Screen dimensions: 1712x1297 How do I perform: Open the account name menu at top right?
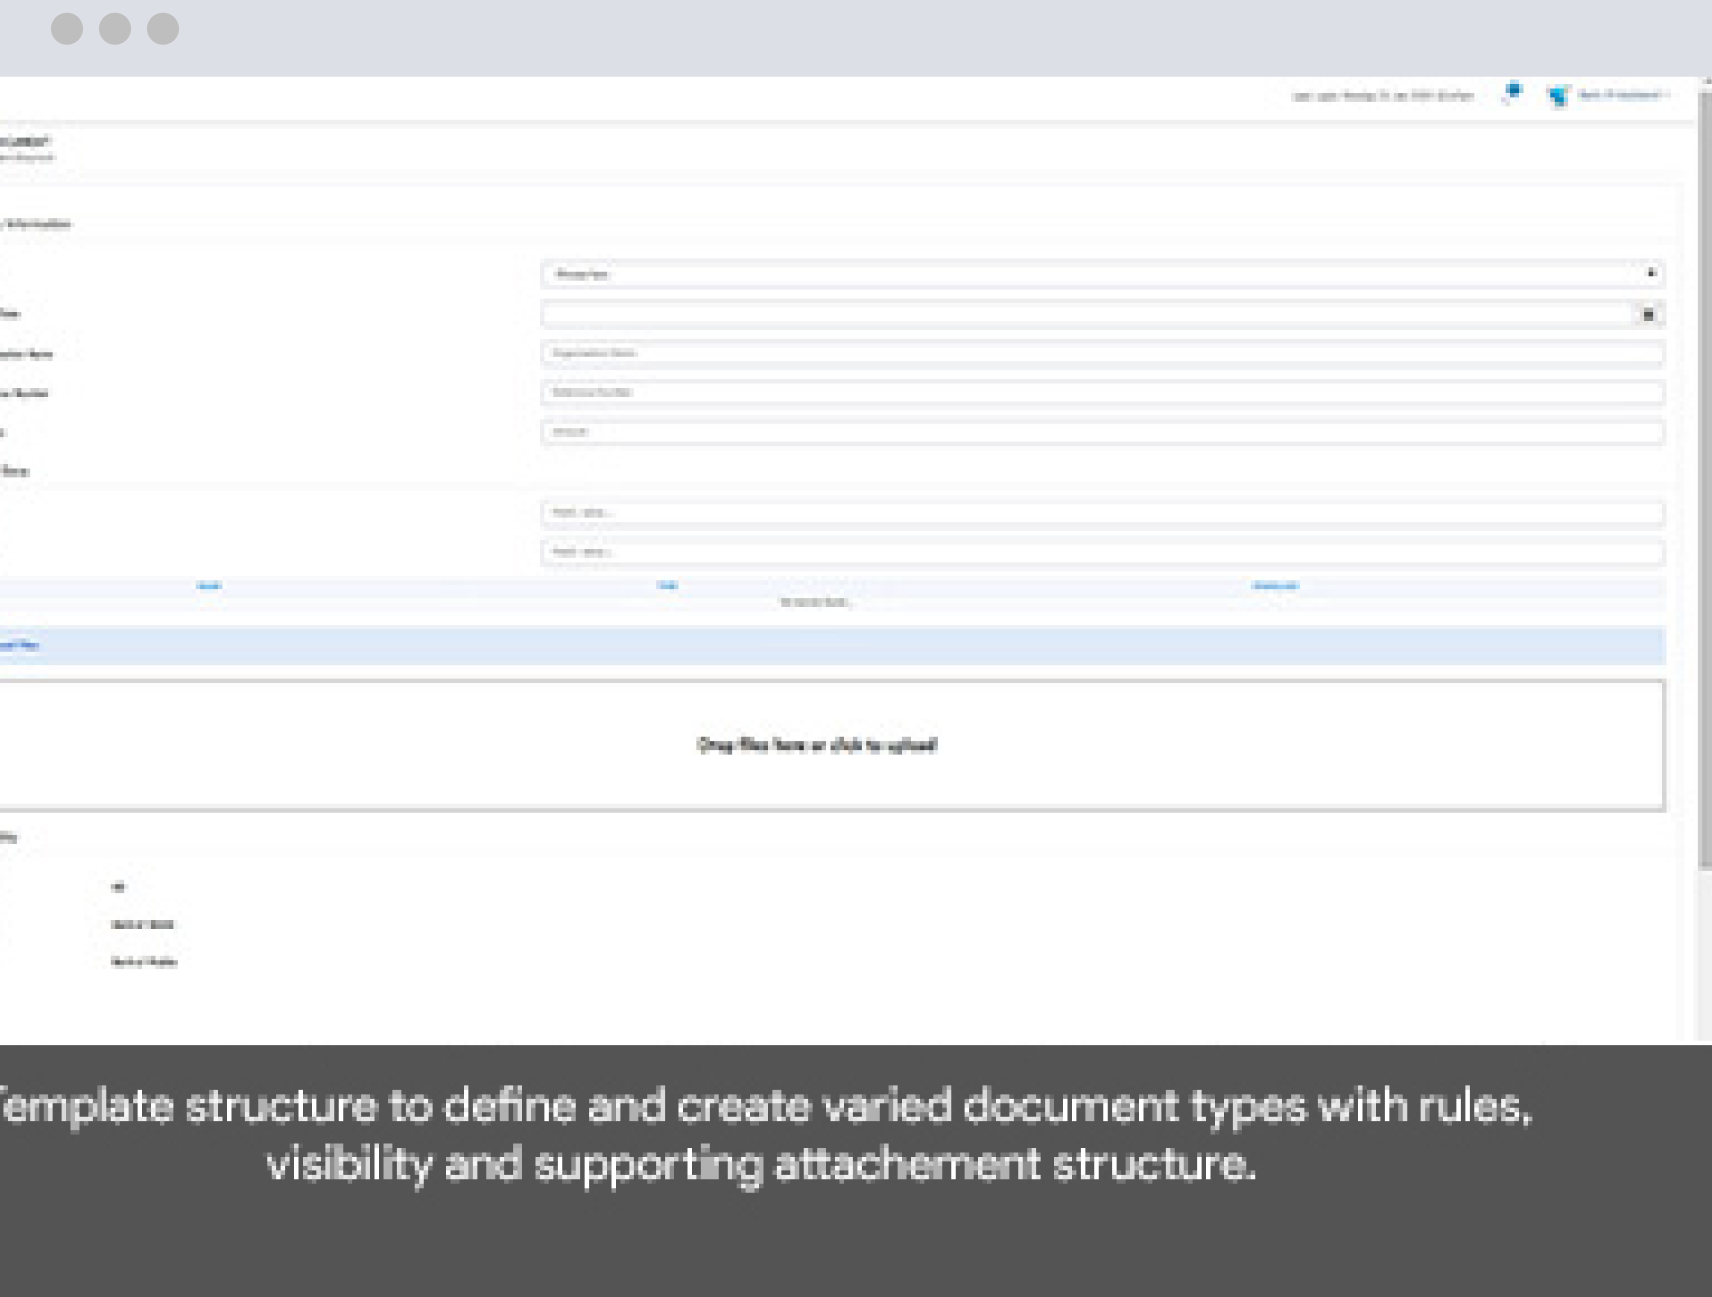coord(1623,95)
